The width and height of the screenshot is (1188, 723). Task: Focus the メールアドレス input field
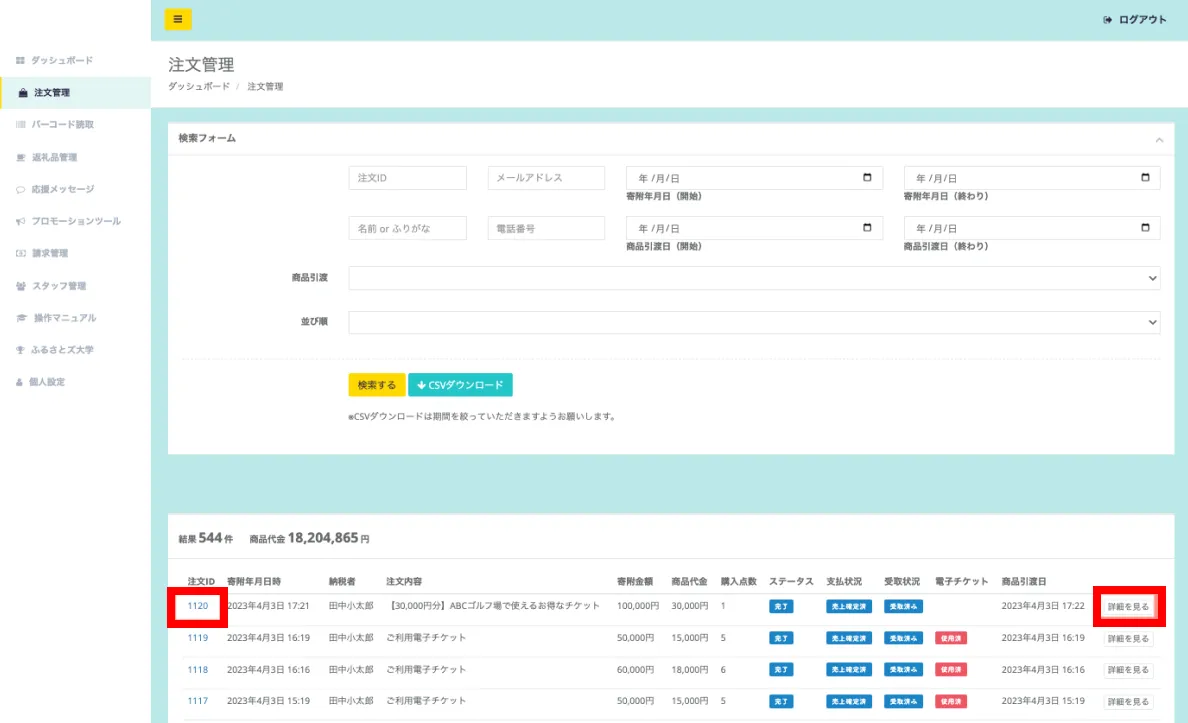546,178
